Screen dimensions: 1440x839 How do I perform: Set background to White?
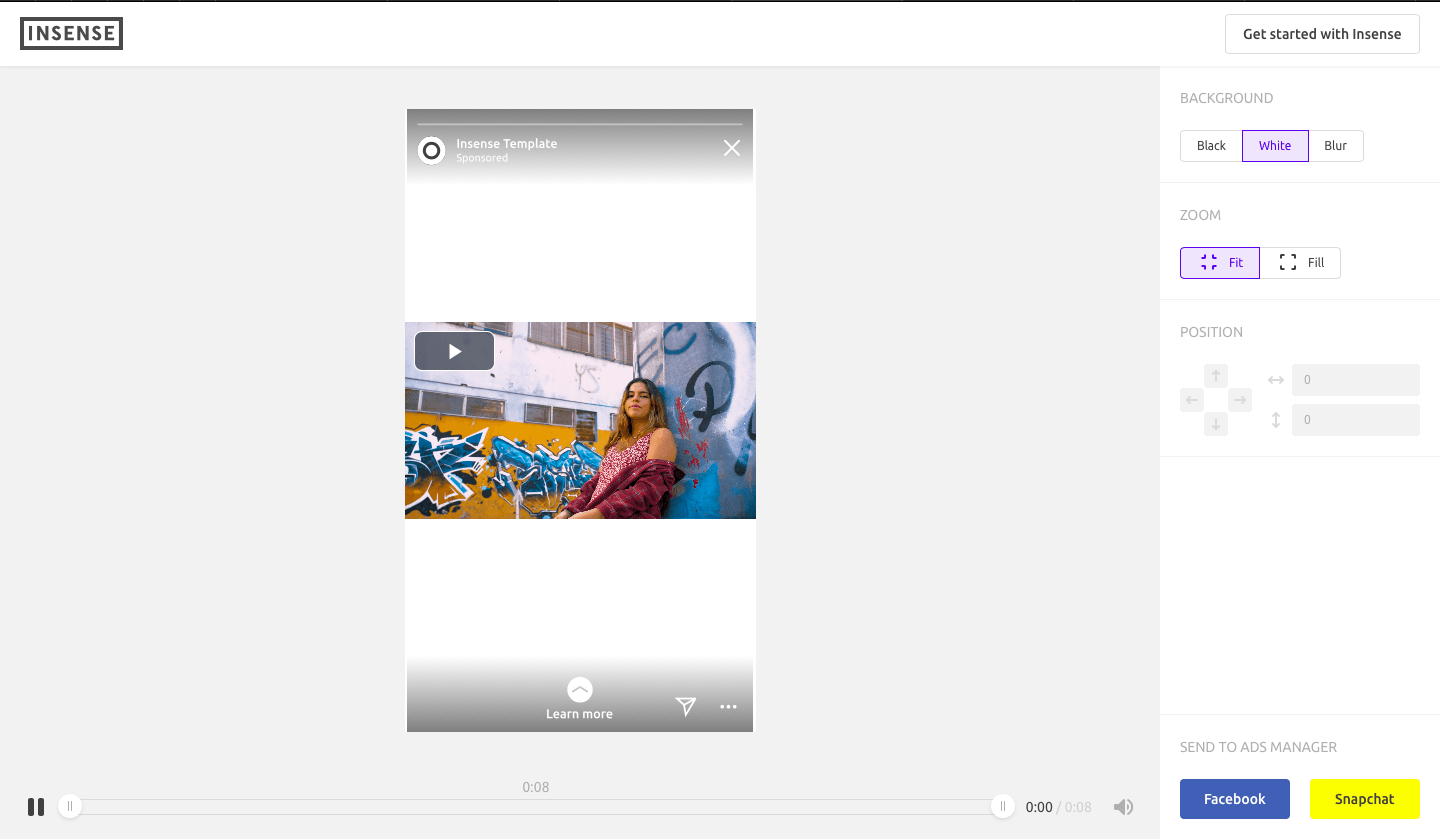1275,146
